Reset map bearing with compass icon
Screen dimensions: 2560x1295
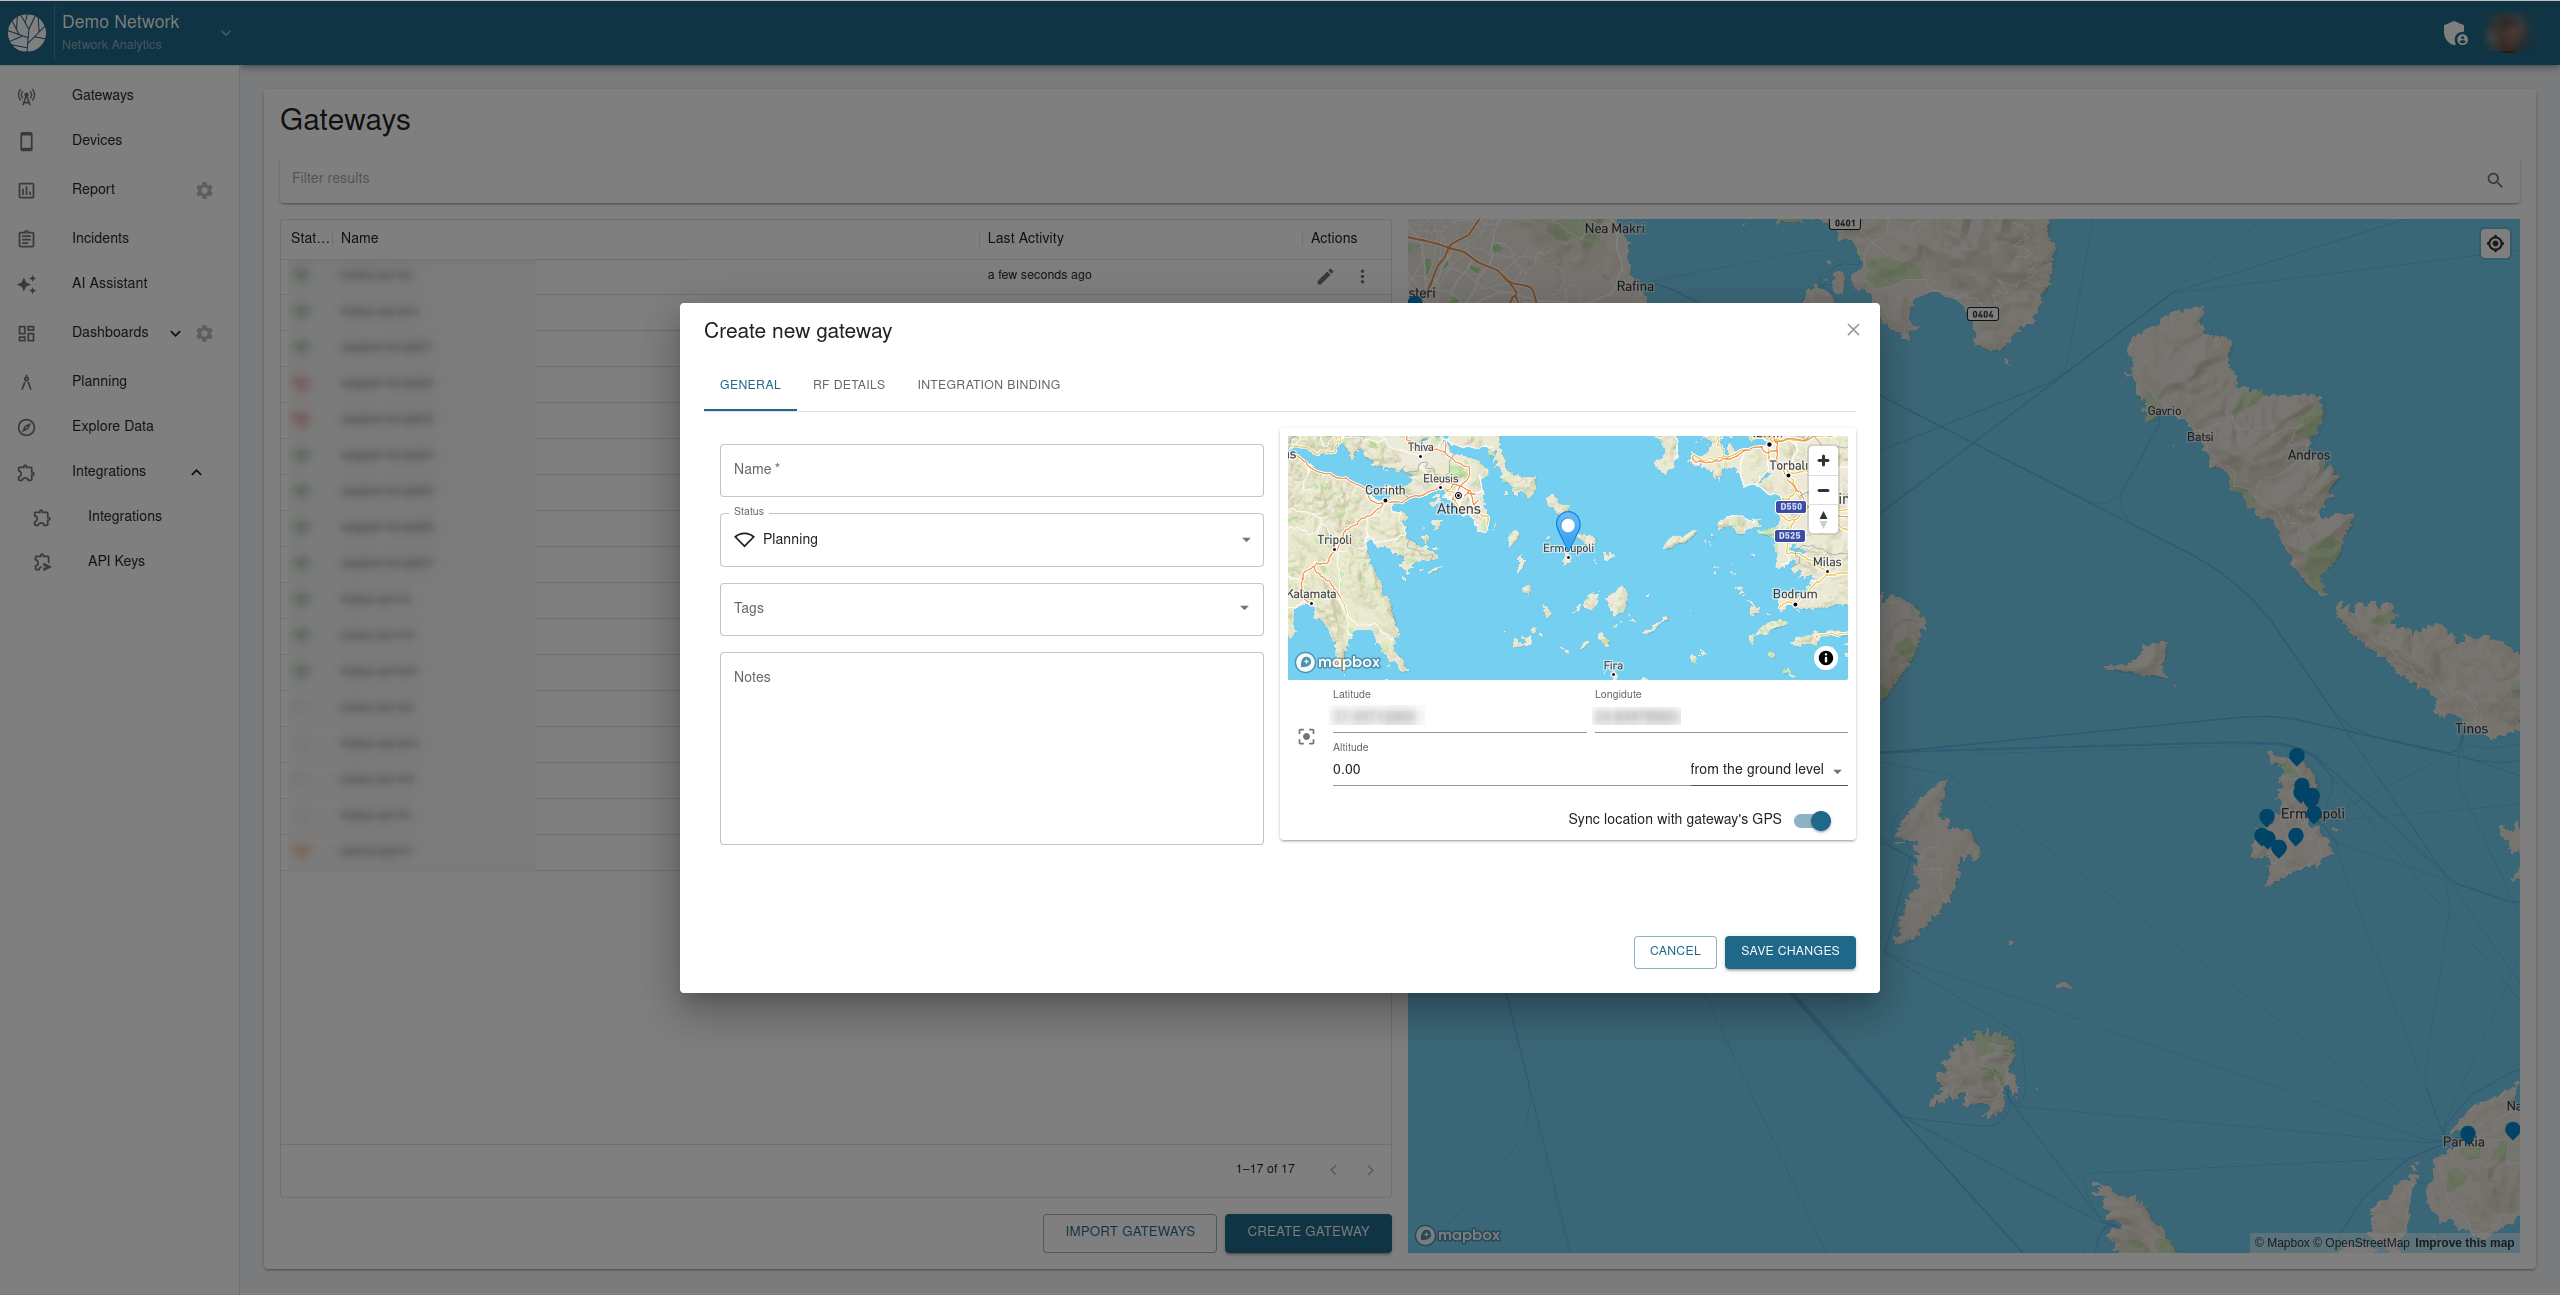tap(1823, 518)
